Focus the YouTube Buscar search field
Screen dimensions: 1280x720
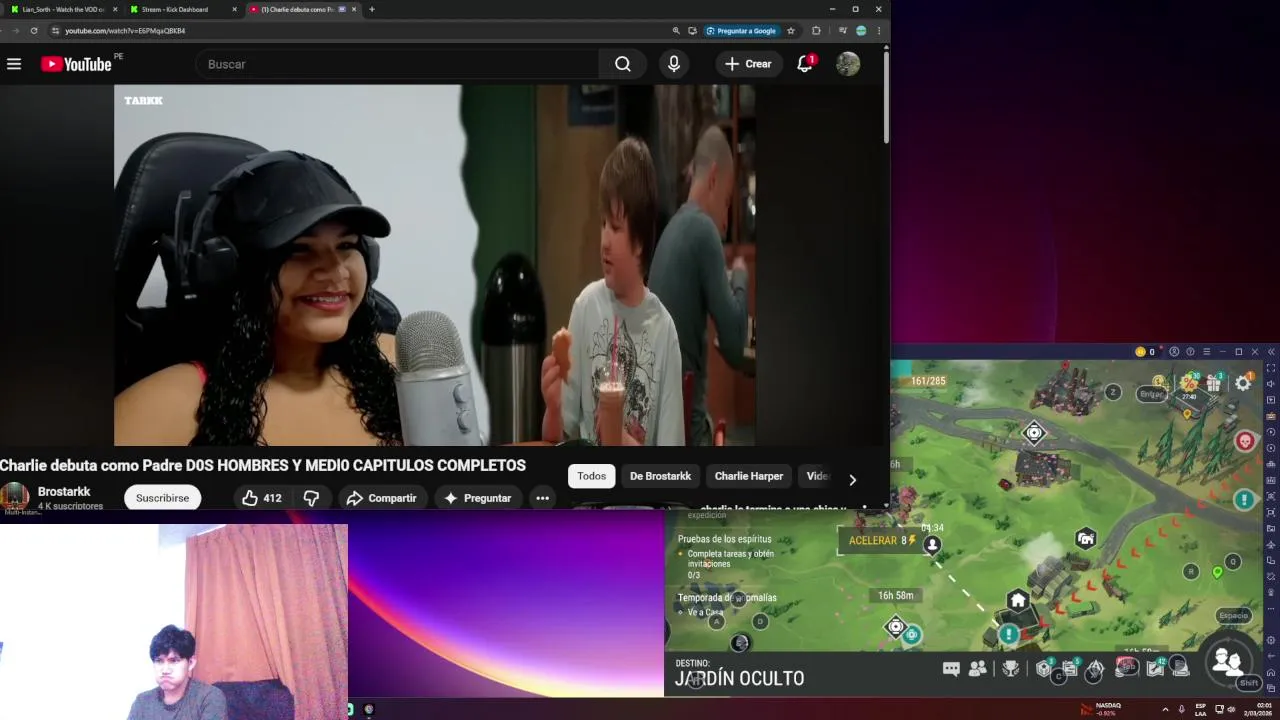[x=400, y=64]
